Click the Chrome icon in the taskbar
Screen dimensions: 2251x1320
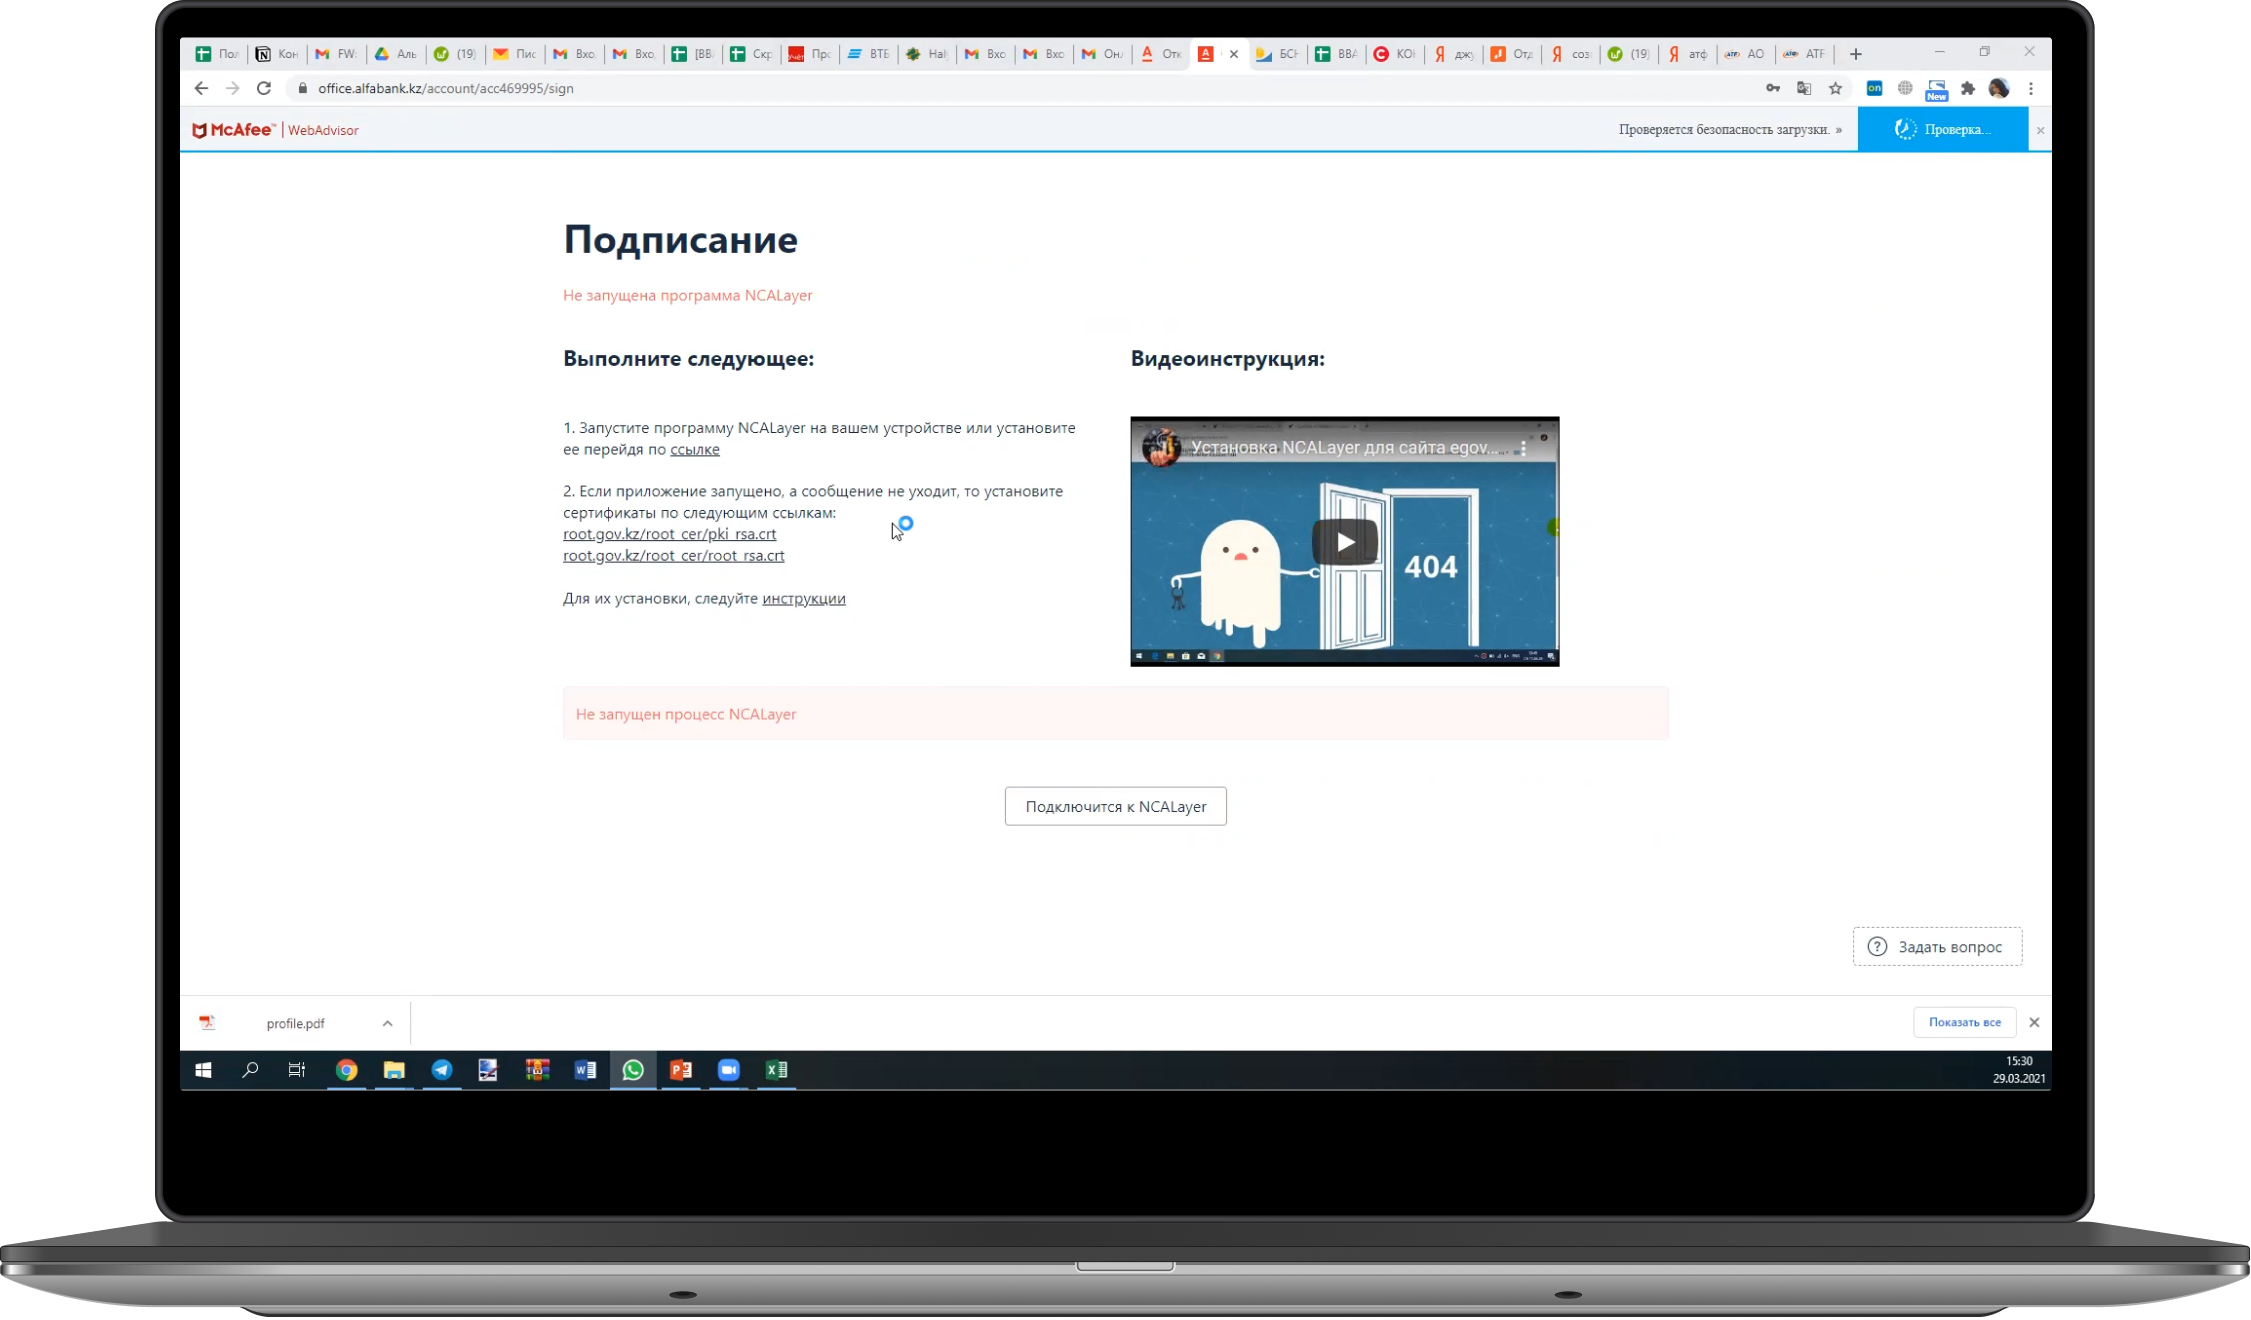pos(346,1070)
